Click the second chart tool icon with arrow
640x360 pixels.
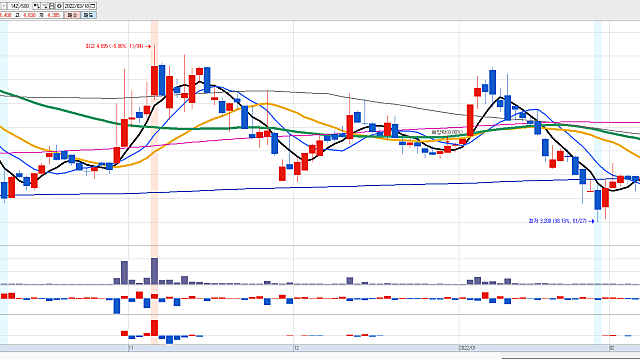[44, 6]
